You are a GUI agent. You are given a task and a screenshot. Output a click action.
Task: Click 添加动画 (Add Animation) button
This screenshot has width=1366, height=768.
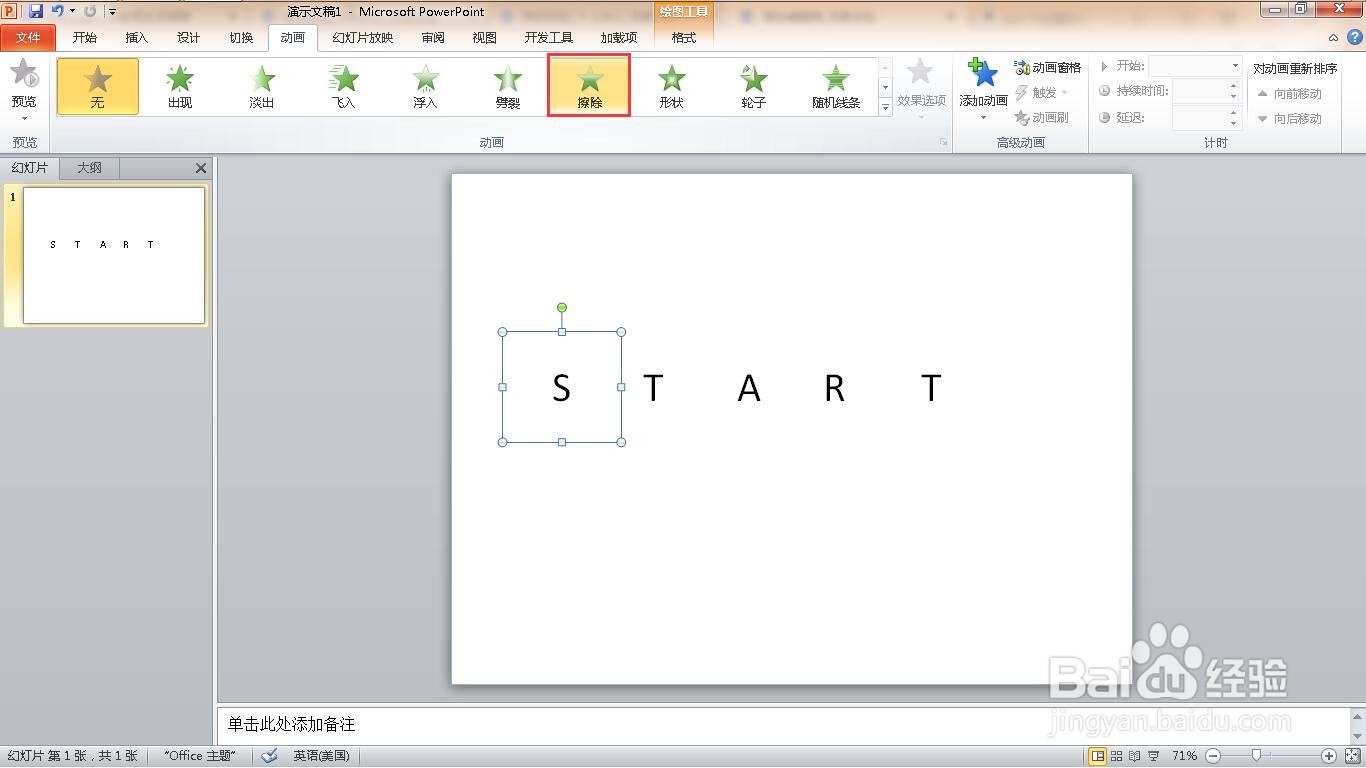(984, 90)
